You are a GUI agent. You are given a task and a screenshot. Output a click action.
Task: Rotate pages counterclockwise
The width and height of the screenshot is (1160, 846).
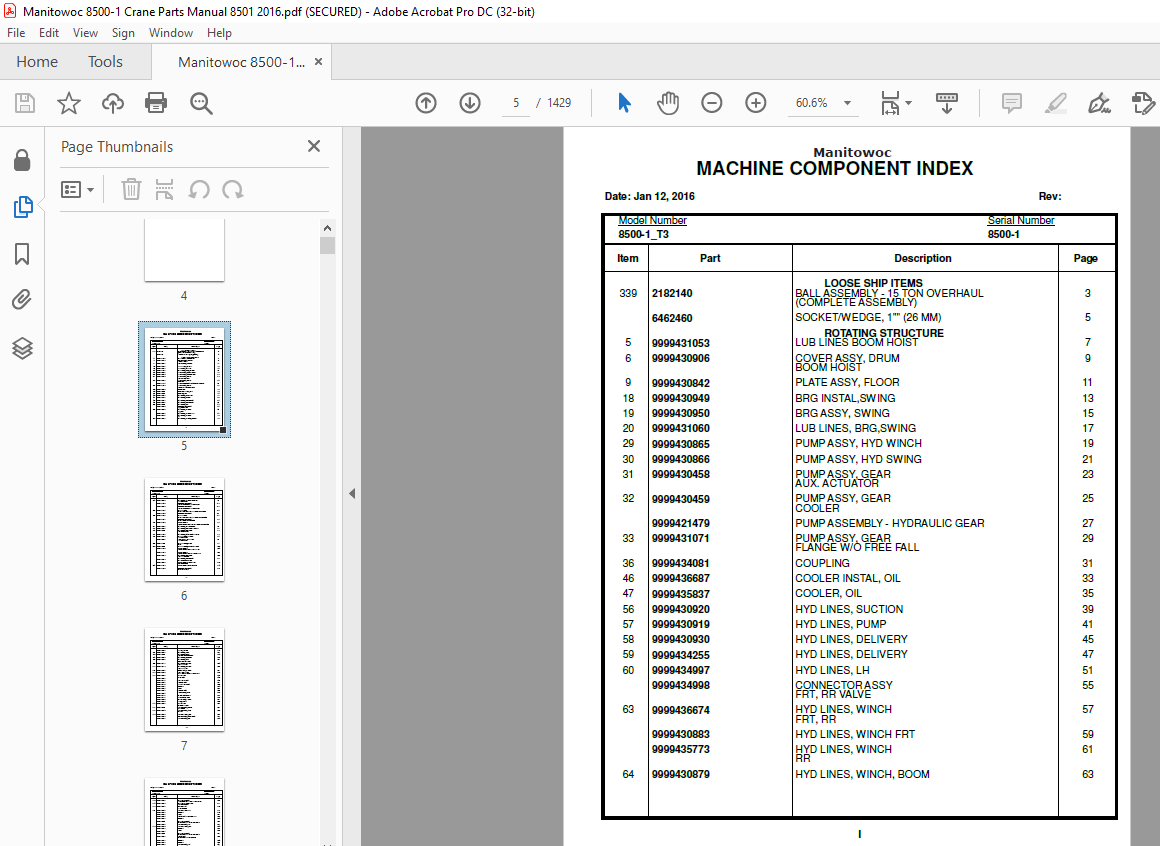(x=198, y=190)
